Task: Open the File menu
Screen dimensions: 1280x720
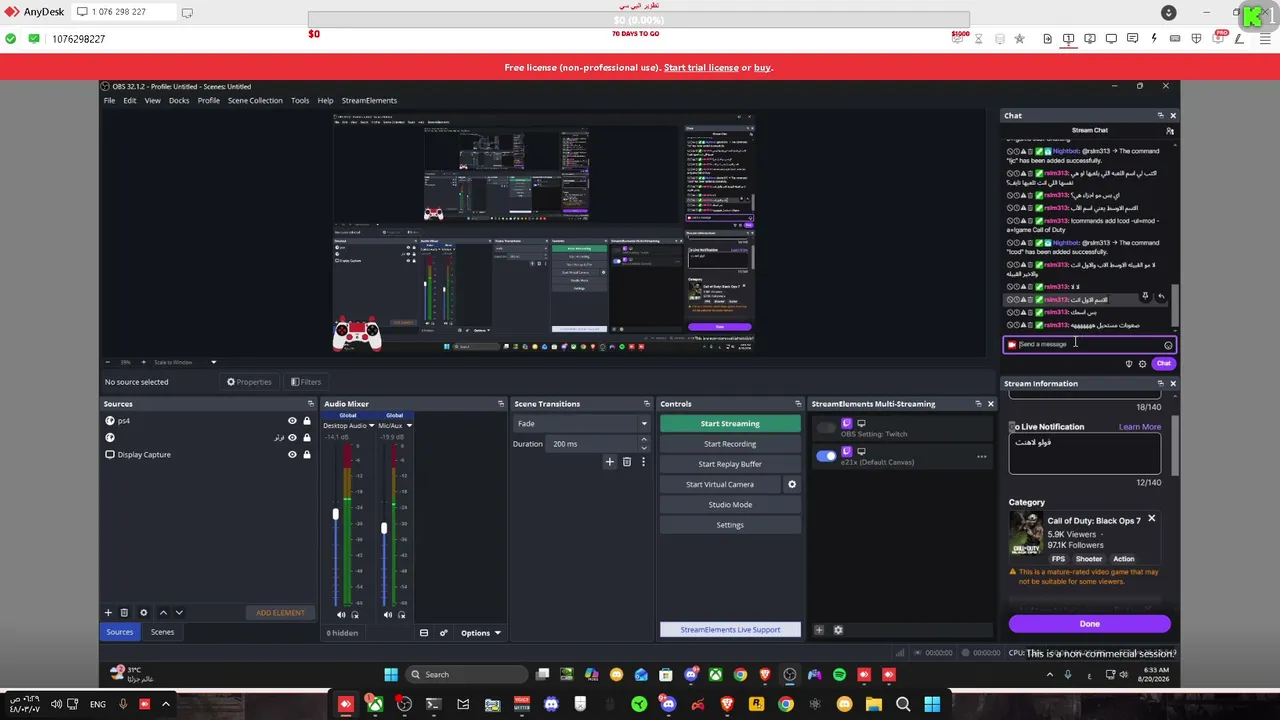Action: (x=109, y=101)
